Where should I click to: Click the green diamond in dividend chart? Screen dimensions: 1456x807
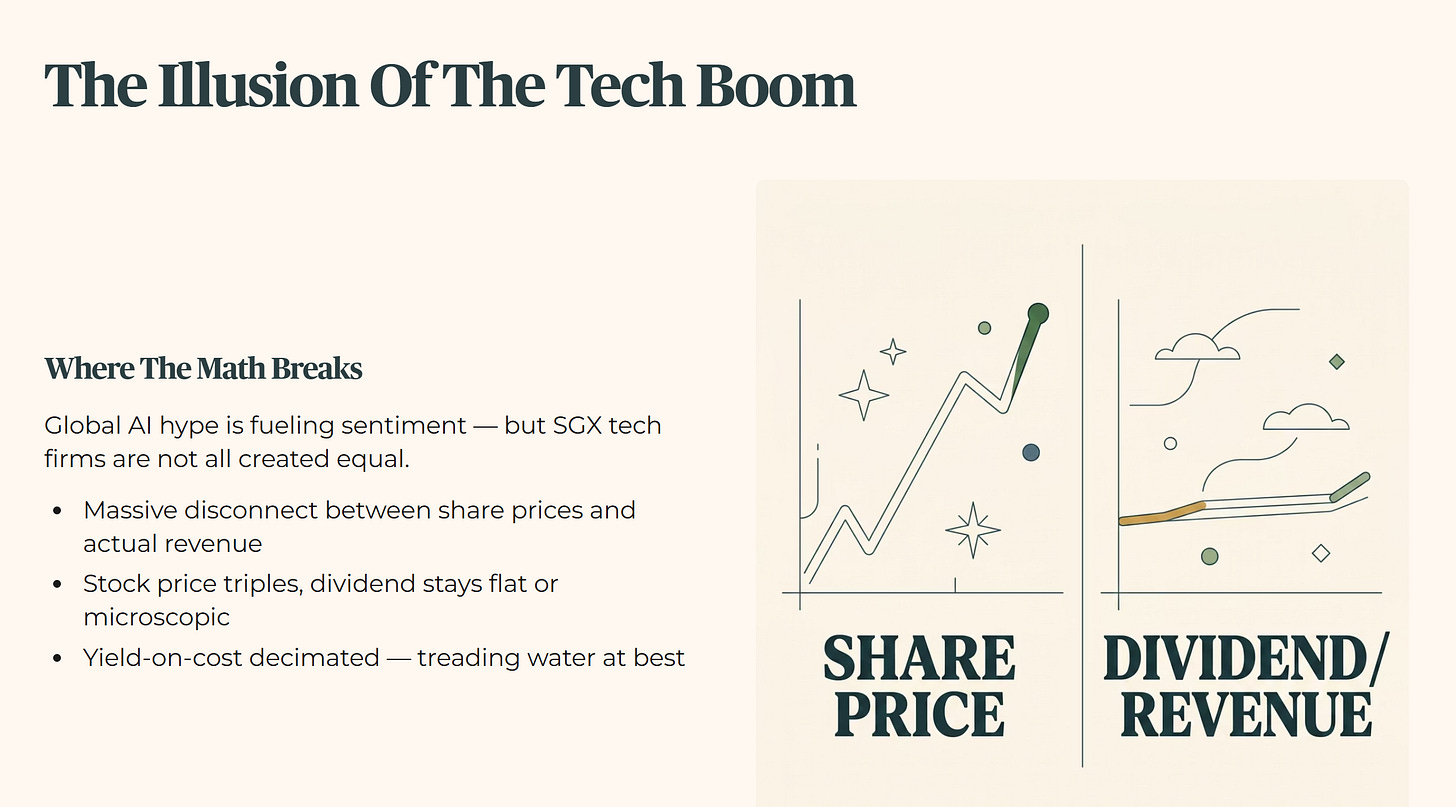pos(1337,362)
